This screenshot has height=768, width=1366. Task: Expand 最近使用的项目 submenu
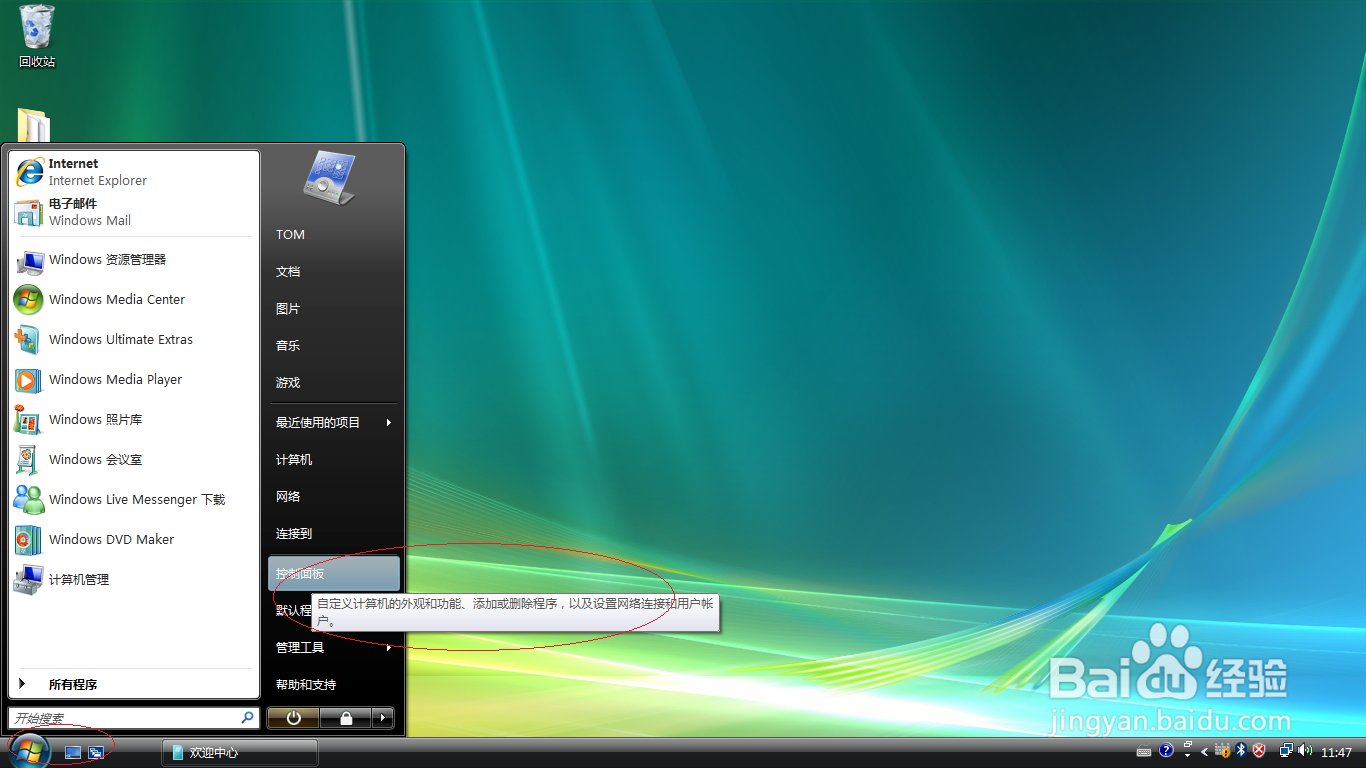click(x=334, y=423)
